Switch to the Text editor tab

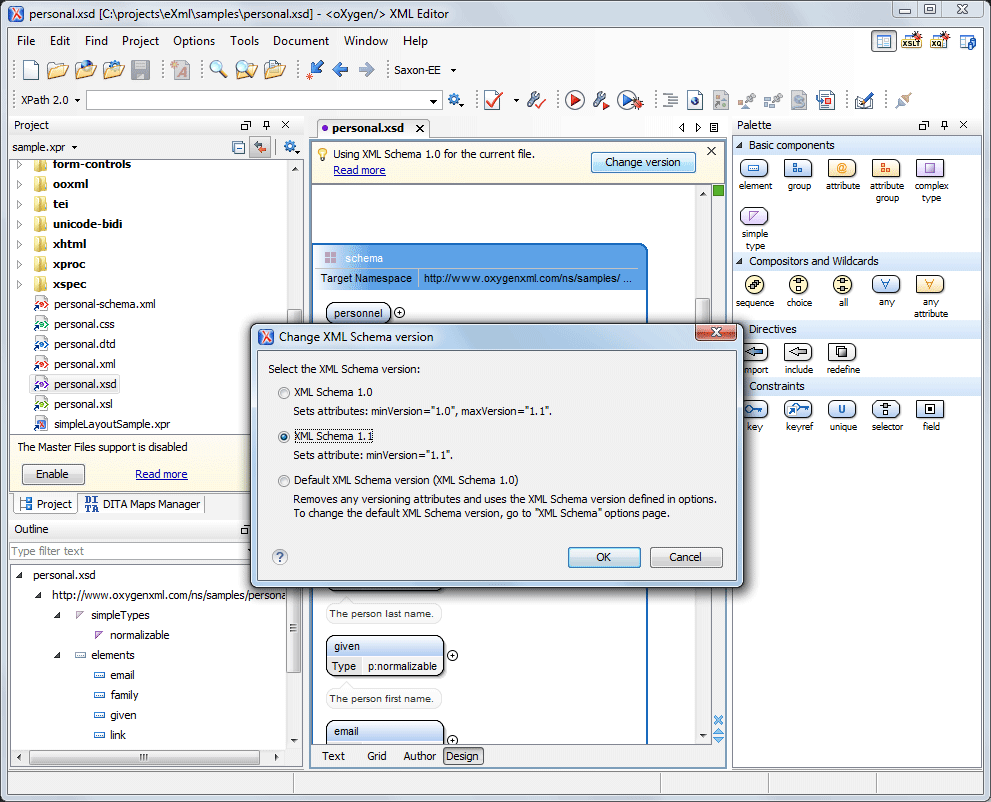tap(333, 756)
